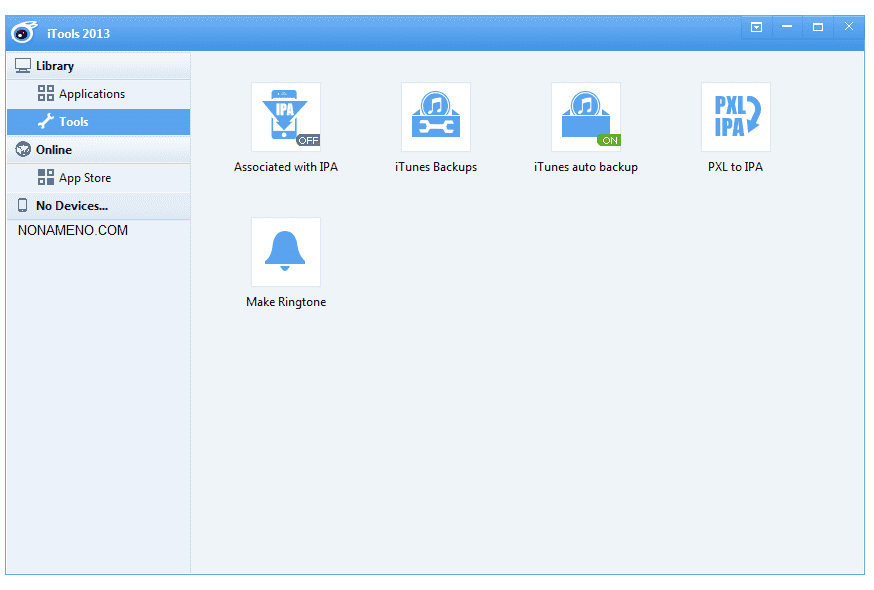Launch the iTunes Backups wrench-folder icon
The height and width of the screenshot is (590, 874).
click(x=435, y=116)
